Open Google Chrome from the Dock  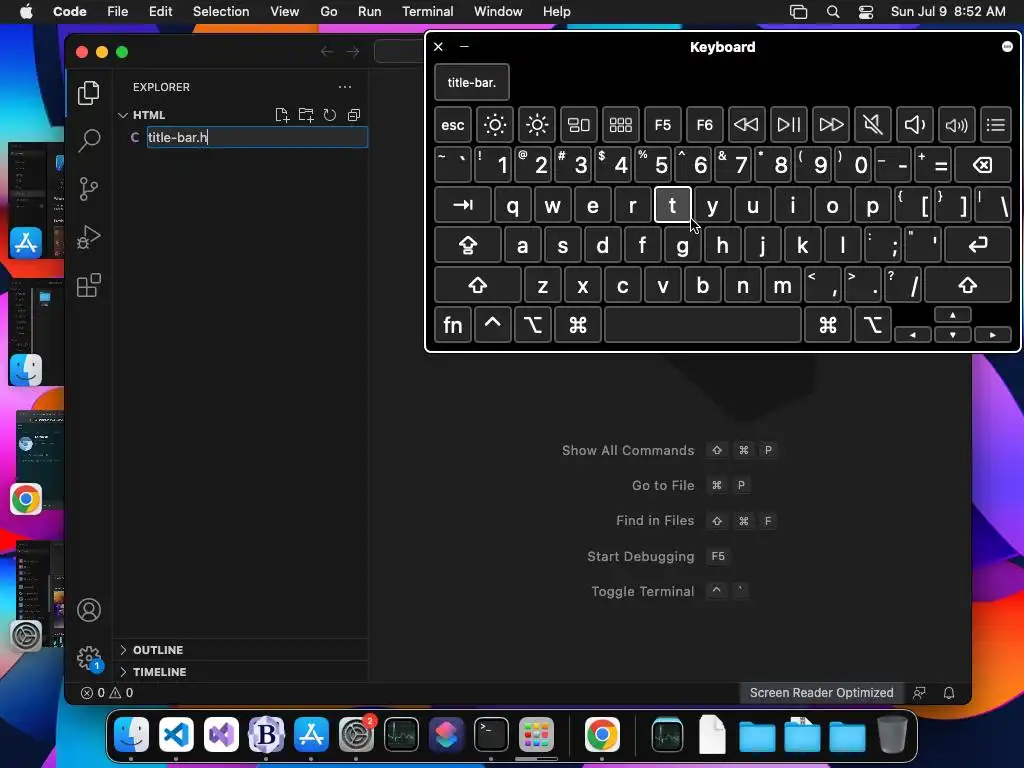pos(601,735)
